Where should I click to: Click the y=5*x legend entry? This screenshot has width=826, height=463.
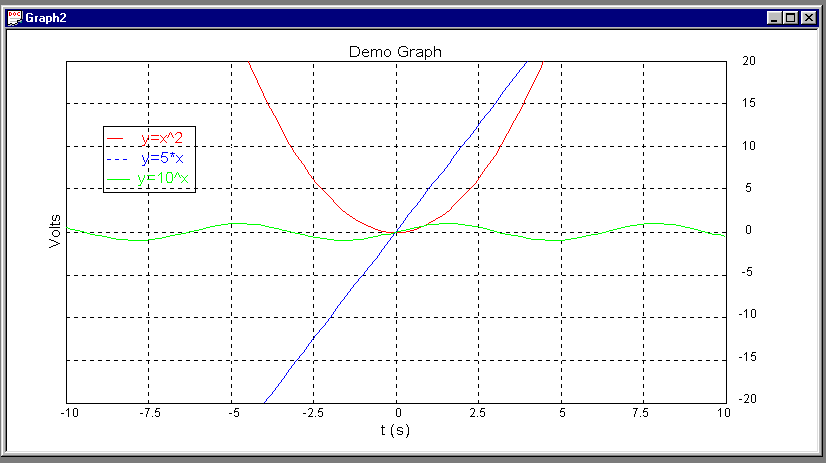[x=162, y=158]
